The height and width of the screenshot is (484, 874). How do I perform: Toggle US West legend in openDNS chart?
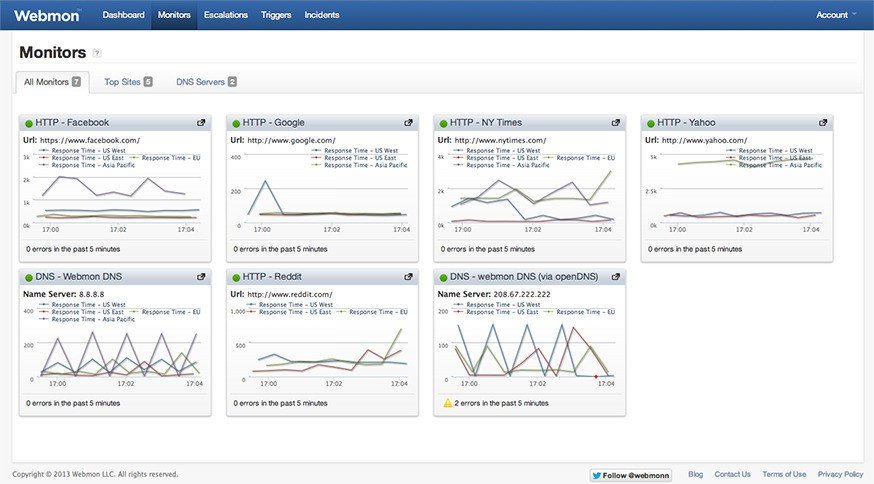[497, 304]
